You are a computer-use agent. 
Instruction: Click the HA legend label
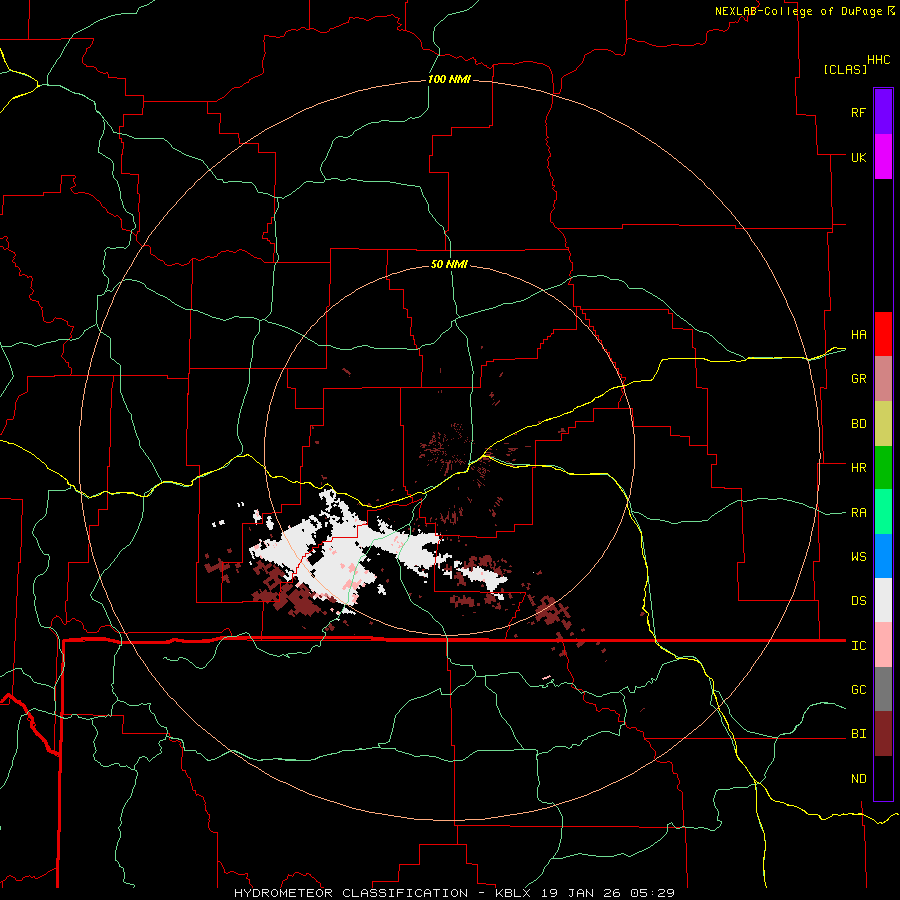pyautogui.click(x=858, y=334)
